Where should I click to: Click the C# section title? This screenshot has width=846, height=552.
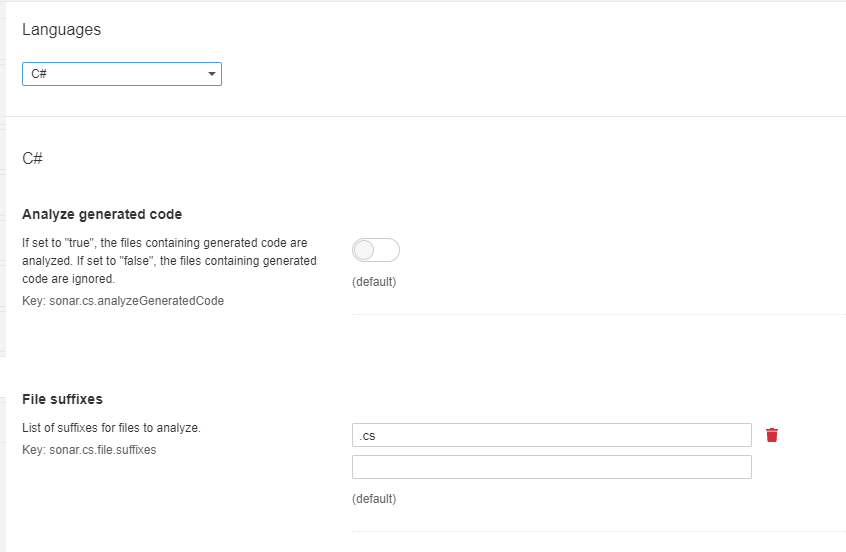click(x=32, y=159)
